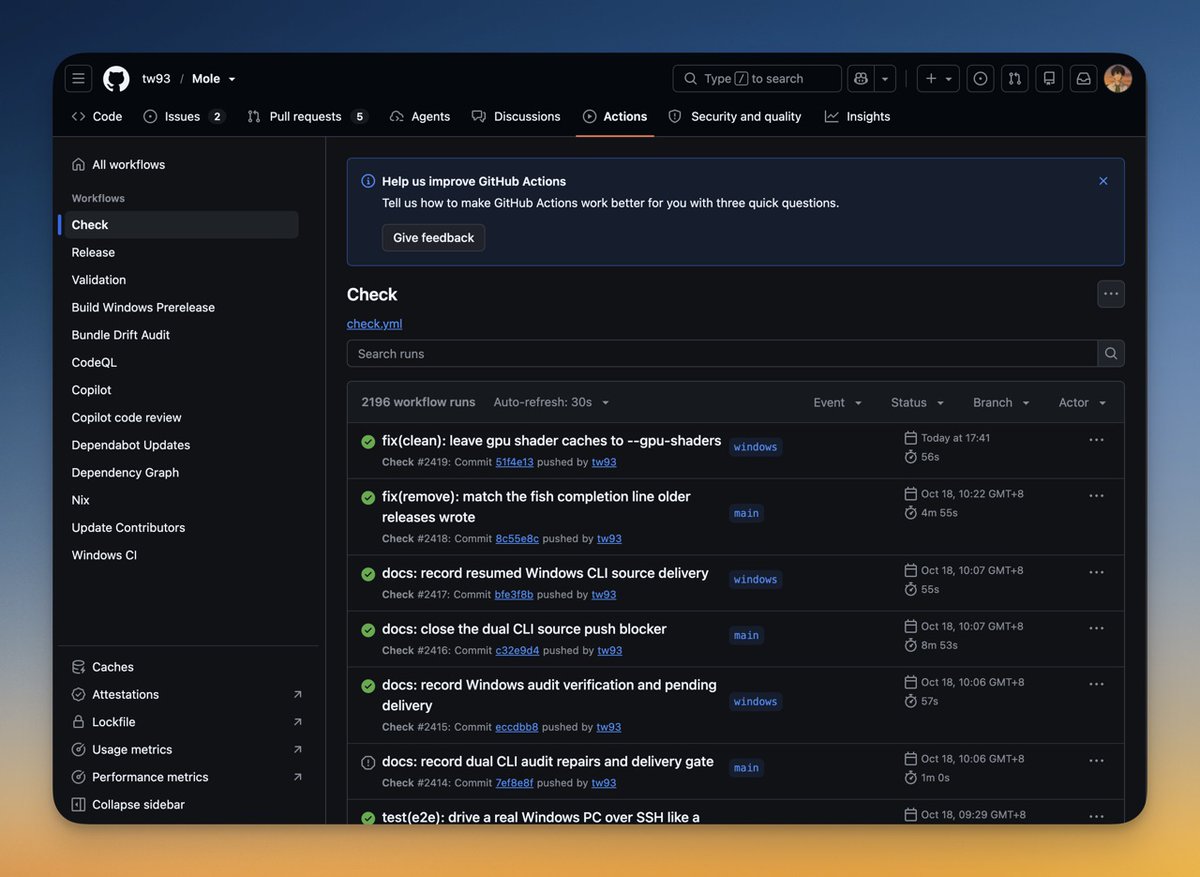Open the options menu for run #2418

[1096, 496]
